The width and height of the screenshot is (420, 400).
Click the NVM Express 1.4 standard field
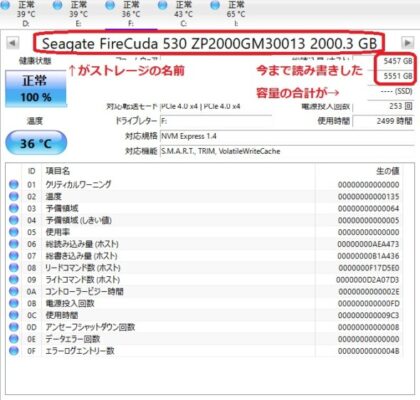[287, 136]
